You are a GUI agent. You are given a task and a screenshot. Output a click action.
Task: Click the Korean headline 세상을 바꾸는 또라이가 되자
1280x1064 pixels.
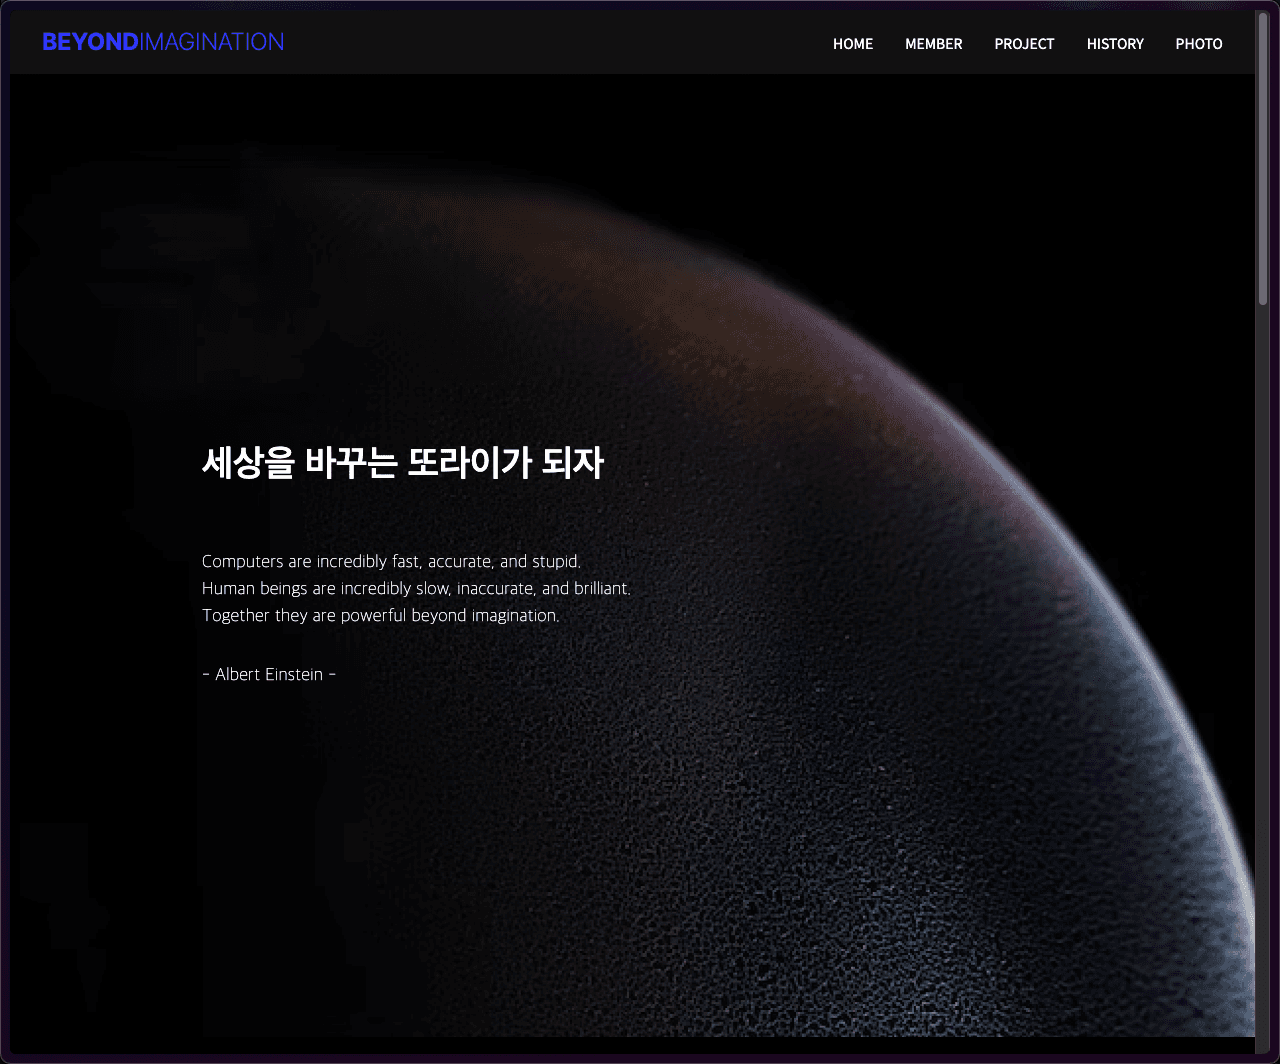point(402,463)
